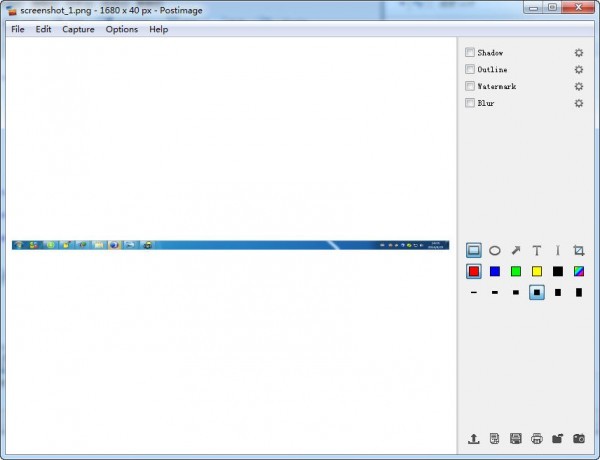This screenshot has width=600, height=460.
Task: Take a new screenshot with camera icon
Action: tap(579, 439)
